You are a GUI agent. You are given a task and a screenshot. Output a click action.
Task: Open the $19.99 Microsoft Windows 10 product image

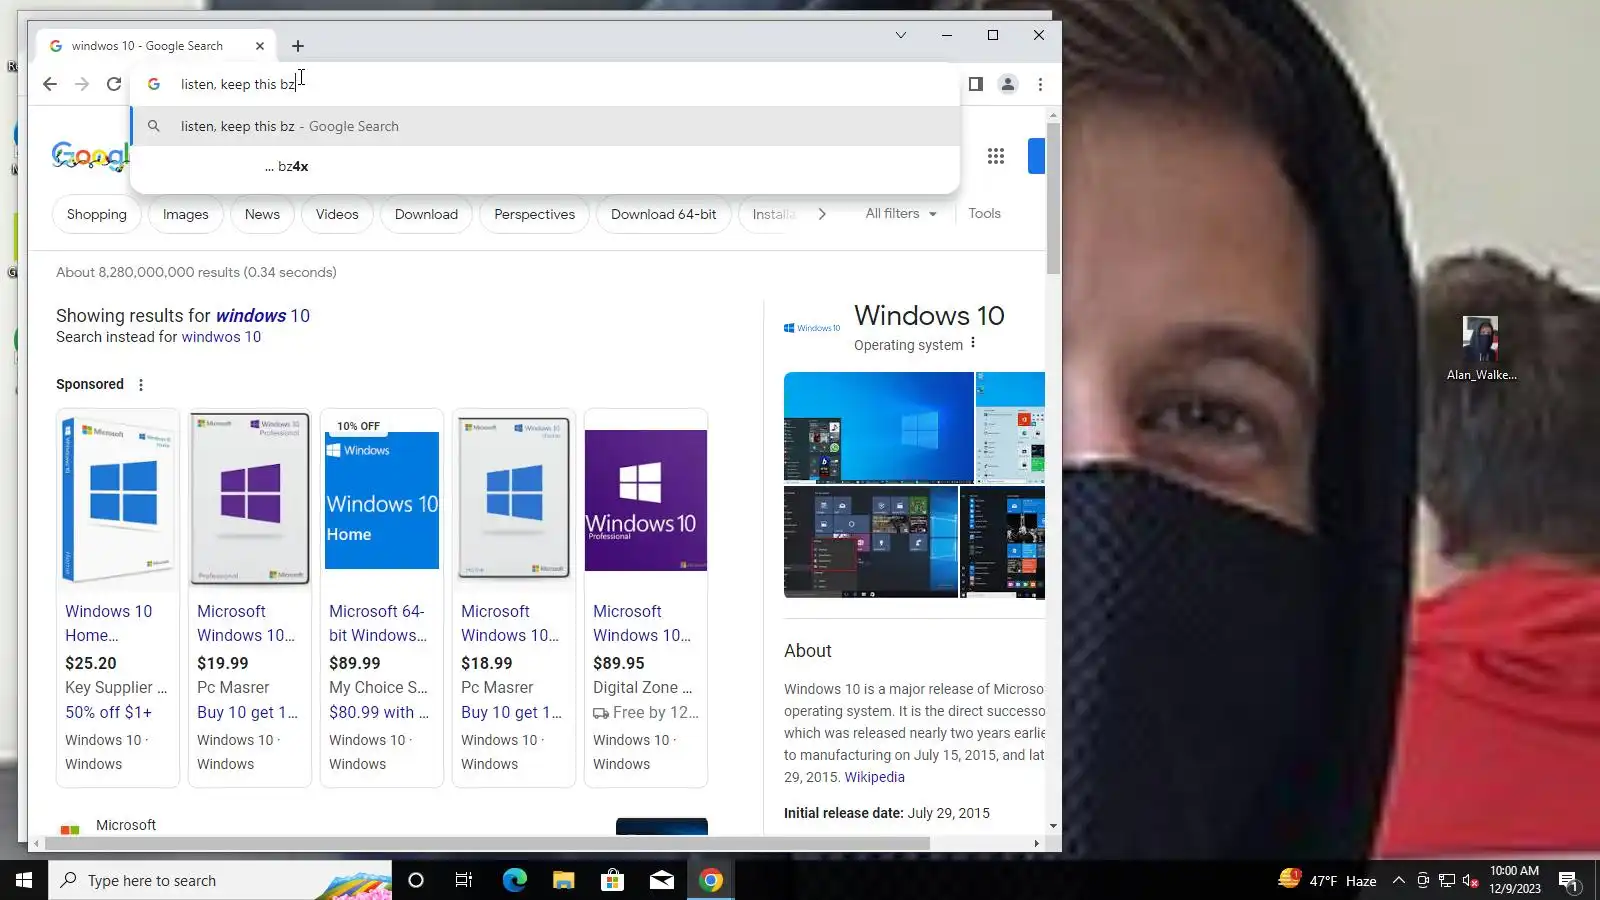pos(250,499)
